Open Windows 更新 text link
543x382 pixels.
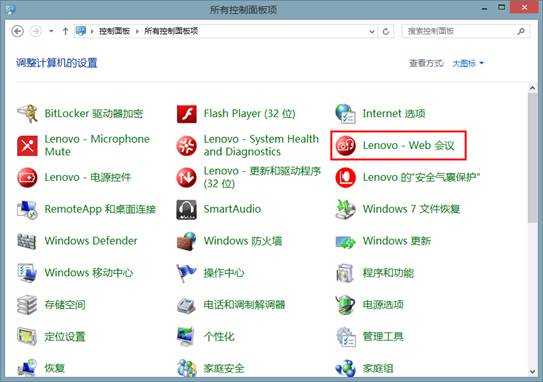pos(397,241)
